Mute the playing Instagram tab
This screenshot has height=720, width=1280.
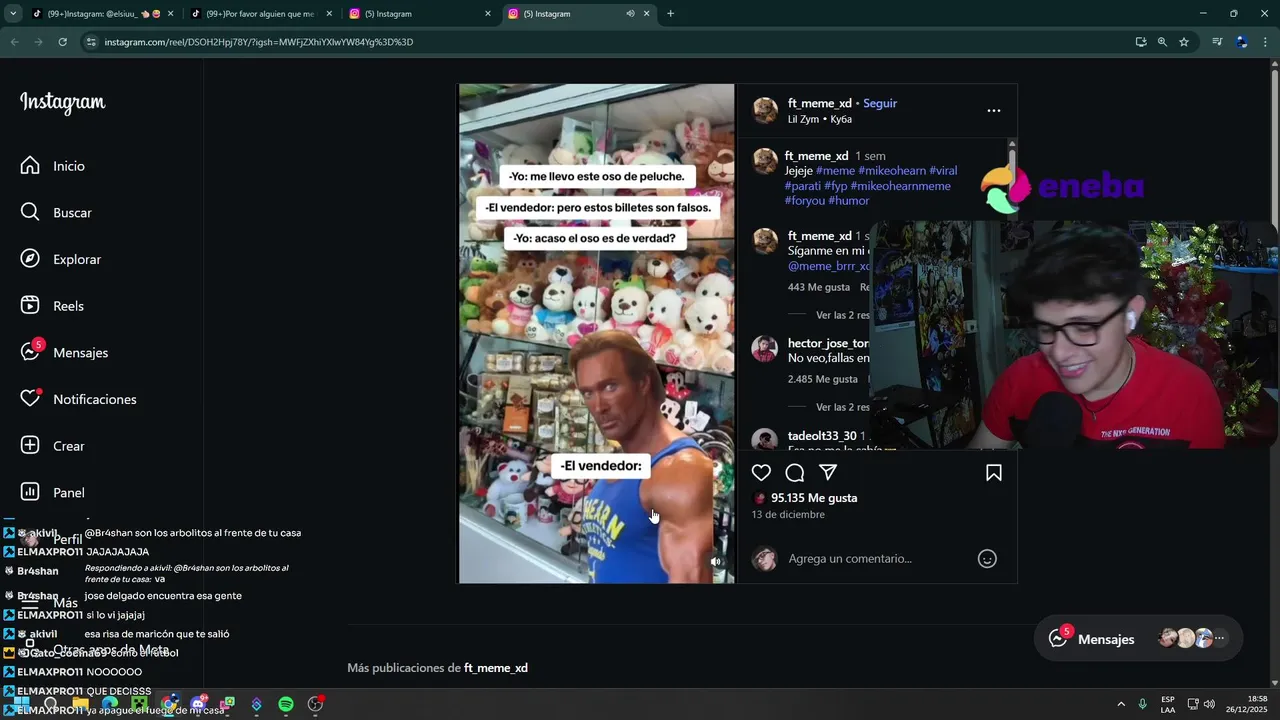coord(630,14)
